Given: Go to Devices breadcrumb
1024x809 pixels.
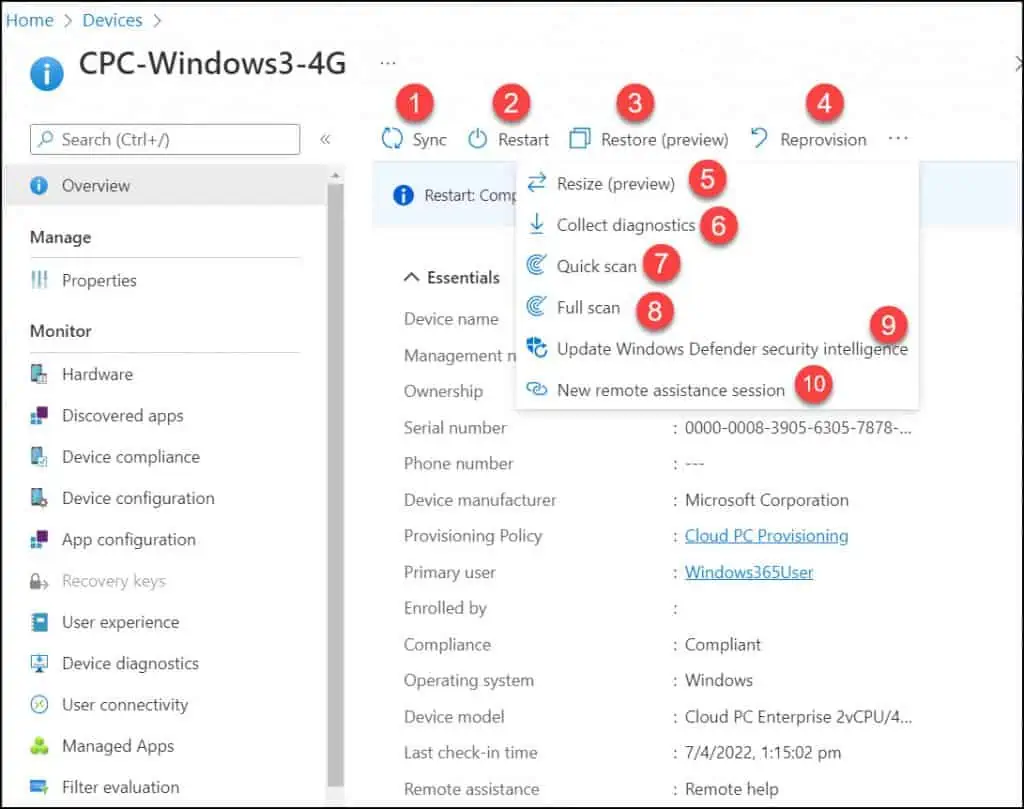Looking at the screenshot, I should [112, 20].
